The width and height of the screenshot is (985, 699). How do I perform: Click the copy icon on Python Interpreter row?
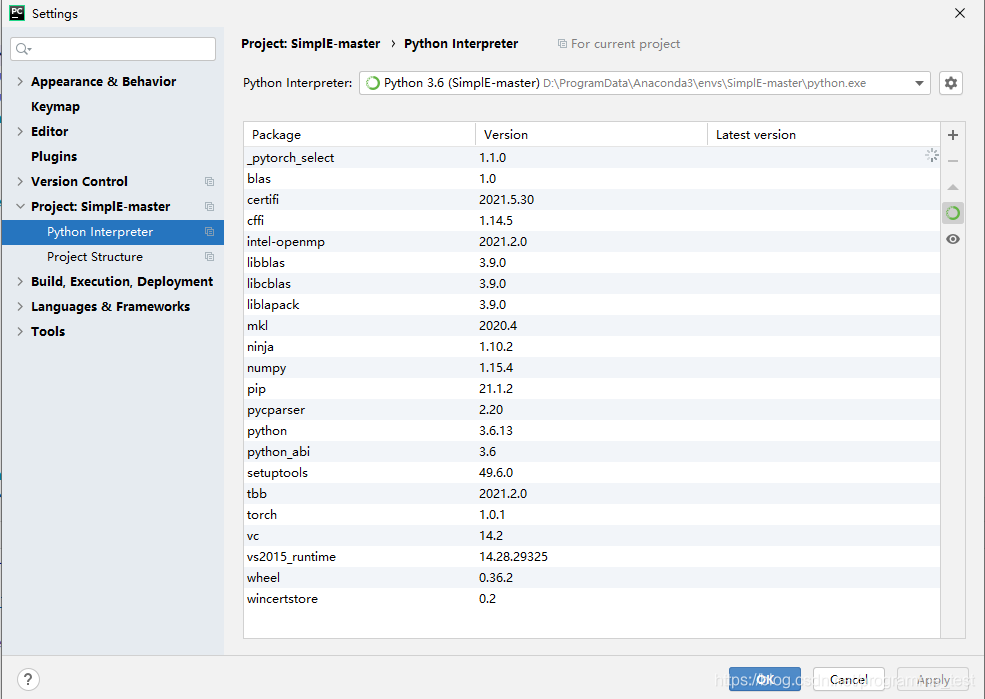point(209,232)
